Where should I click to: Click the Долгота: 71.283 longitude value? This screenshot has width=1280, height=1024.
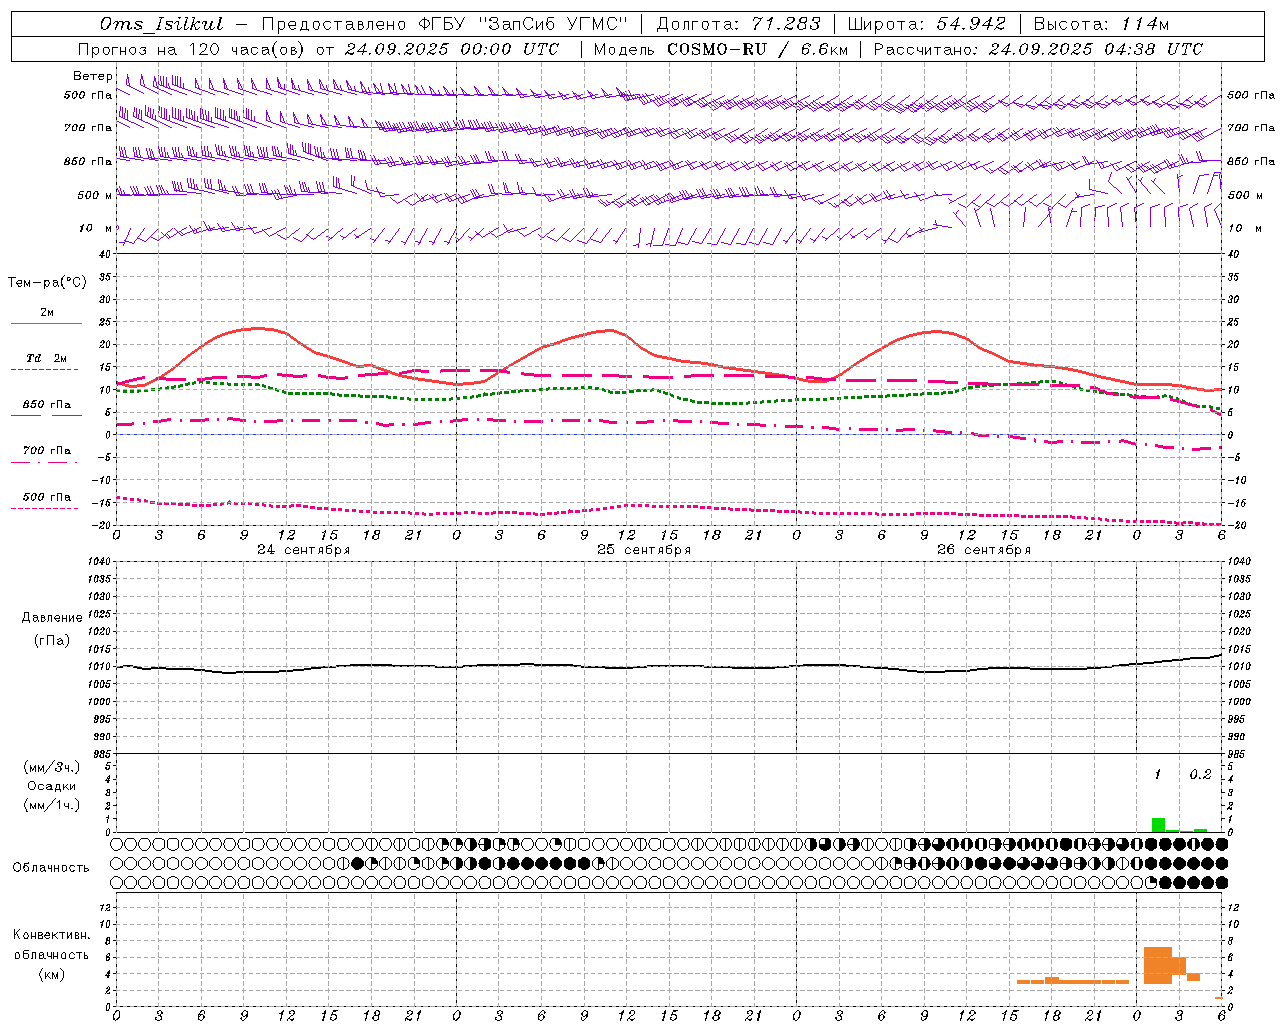click(738, 24)
